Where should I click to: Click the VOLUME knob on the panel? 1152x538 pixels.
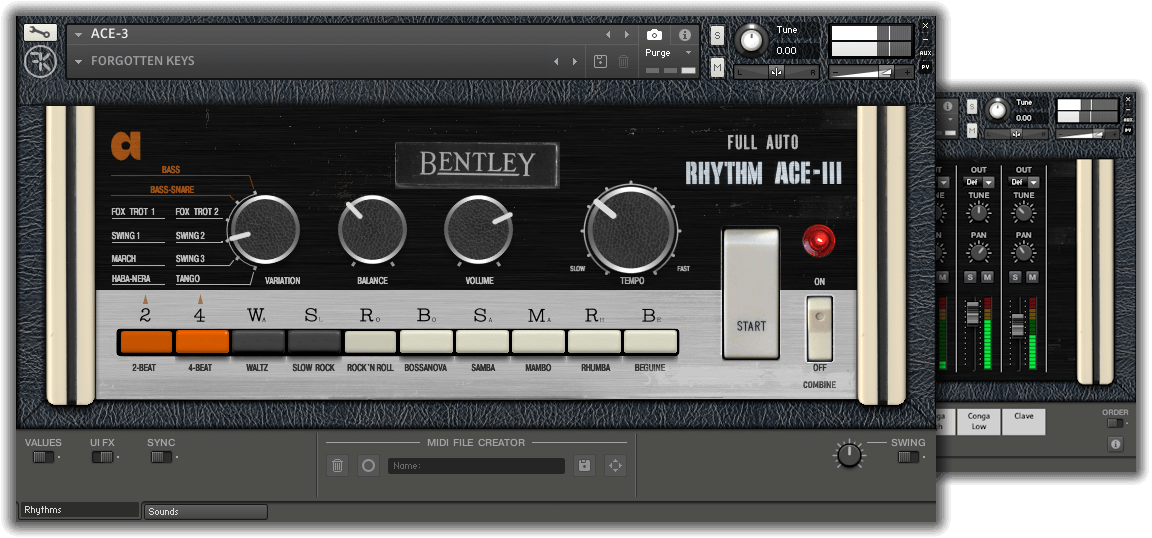pos(479,229)
